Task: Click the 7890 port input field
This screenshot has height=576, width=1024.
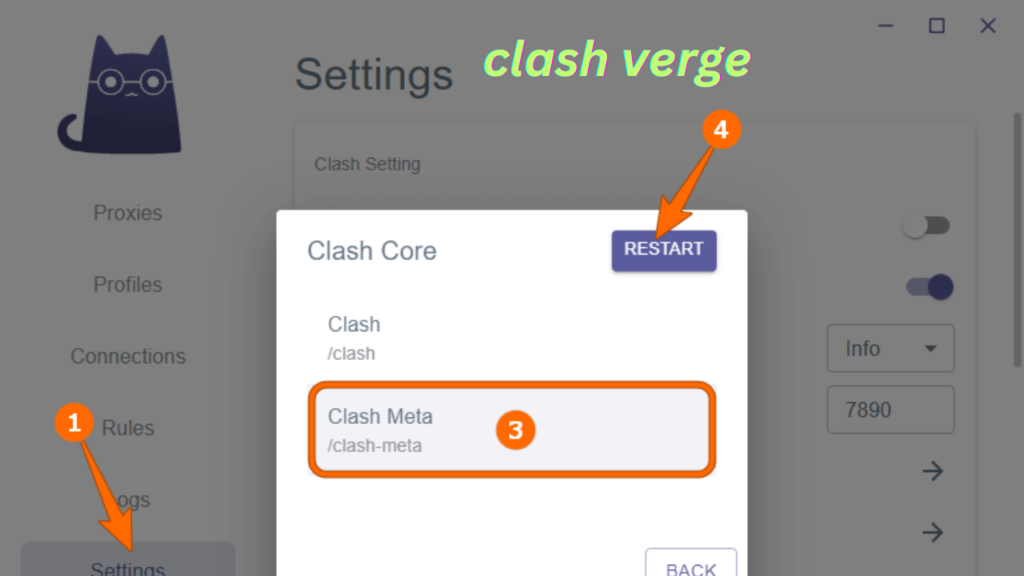Action: pyautogui.click(x=890, y=409)
